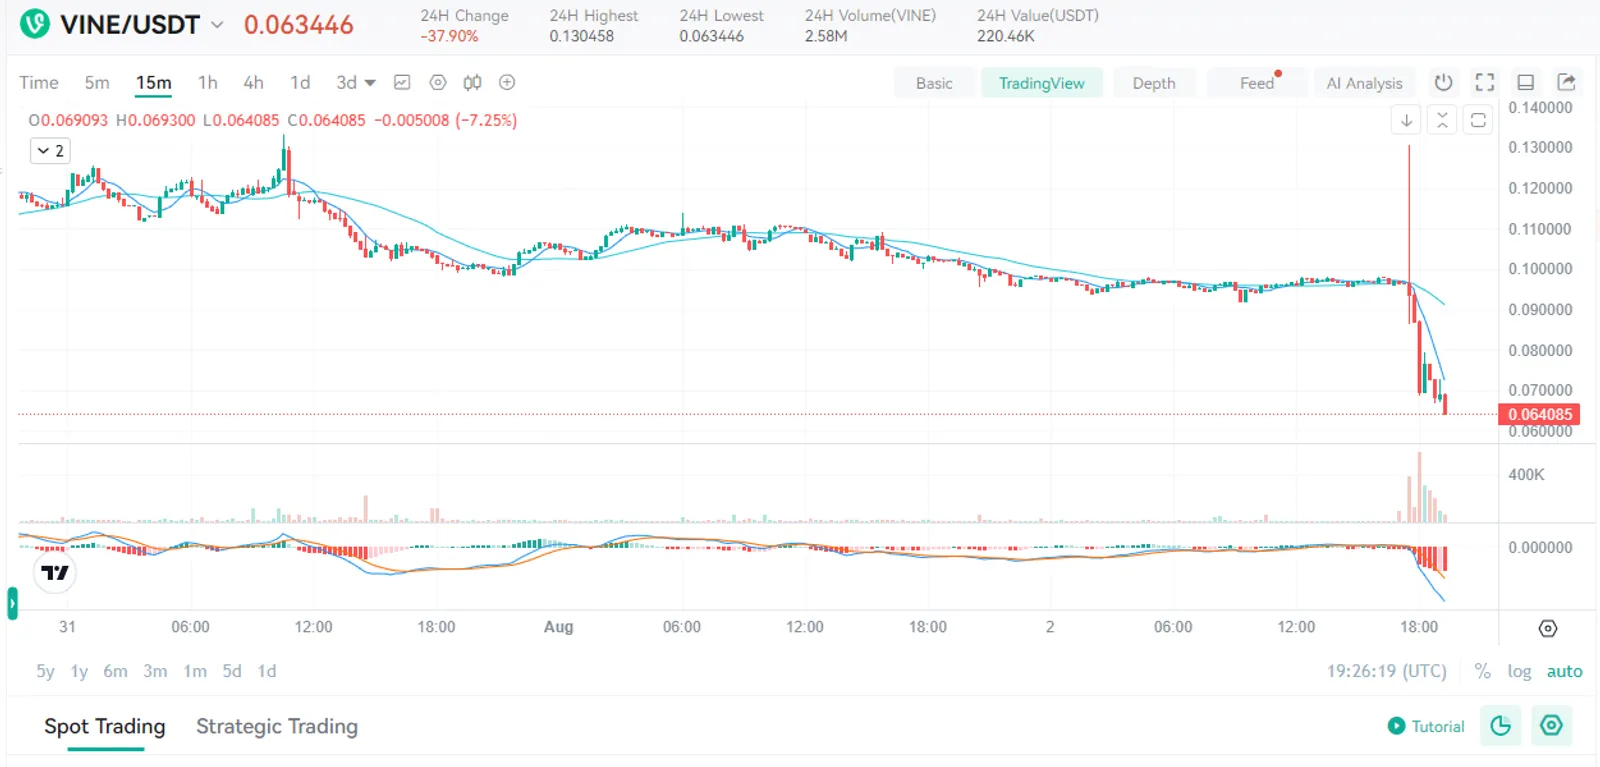Click the Aug label on time axis

pyautogui.click(x=558, y=627)
